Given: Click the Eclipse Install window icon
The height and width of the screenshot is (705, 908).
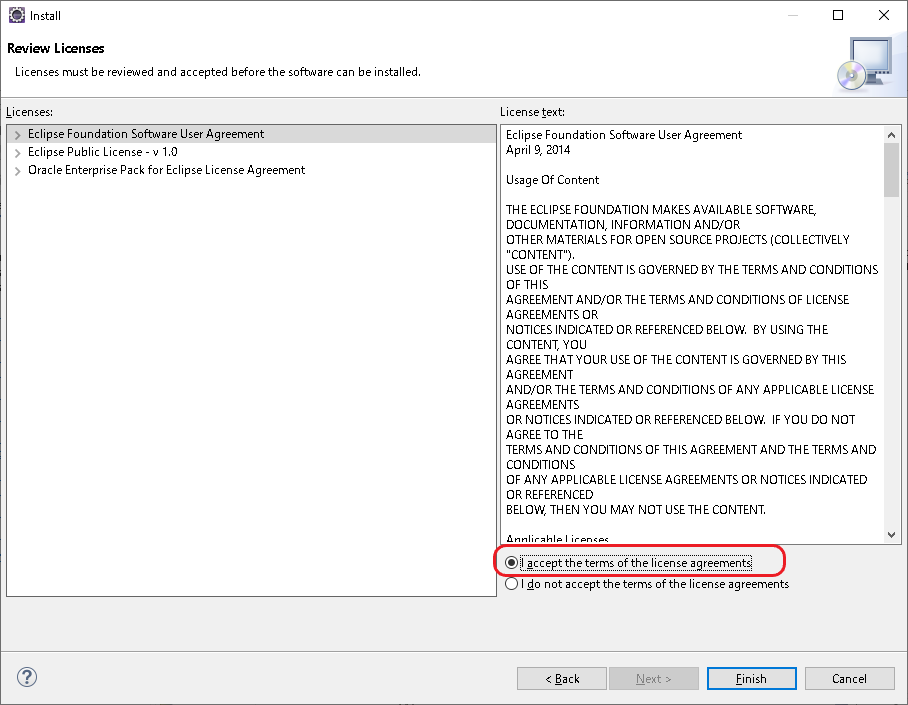Looking at the screenshot, I should (17, 15).
